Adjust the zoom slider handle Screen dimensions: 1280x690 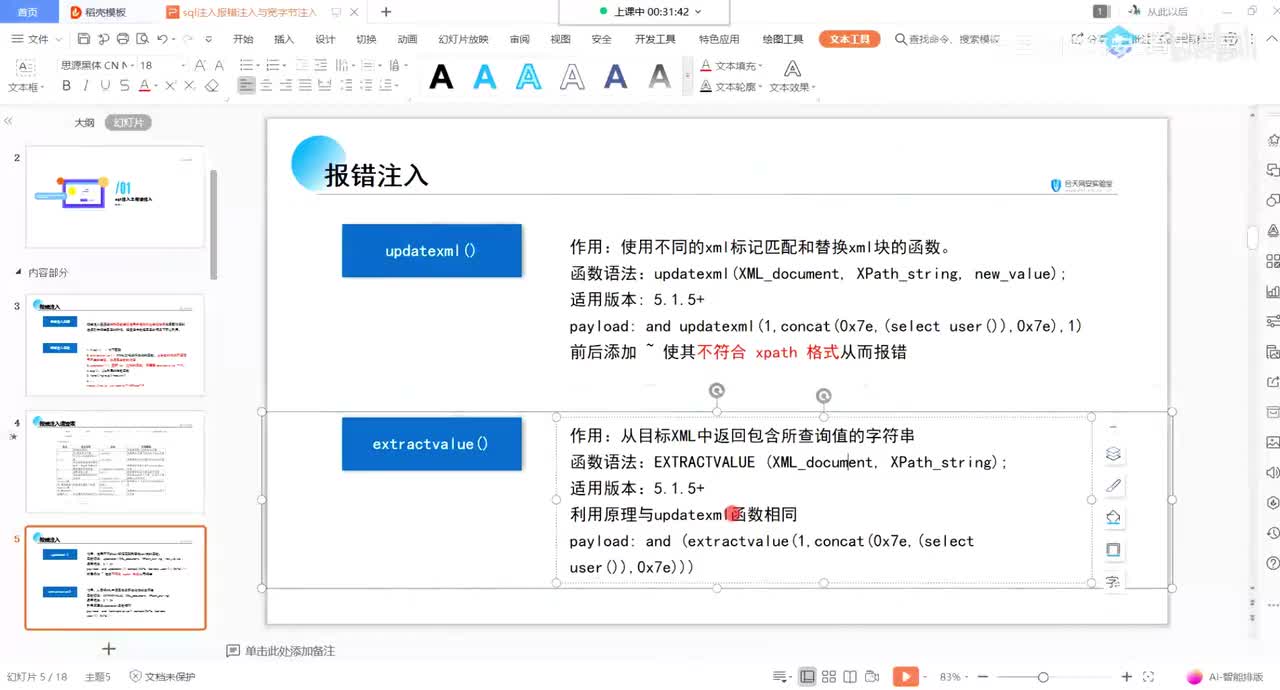click(x=1043, y=677)
